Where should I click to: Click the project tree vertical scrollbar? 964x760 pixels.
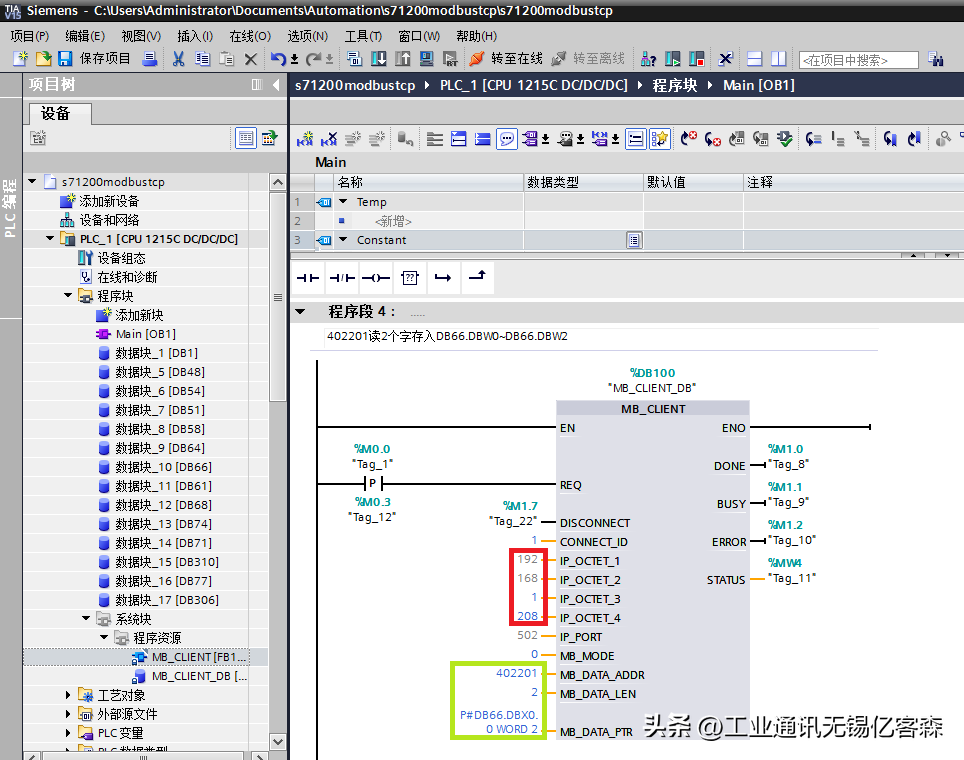(x=278, y=297)
